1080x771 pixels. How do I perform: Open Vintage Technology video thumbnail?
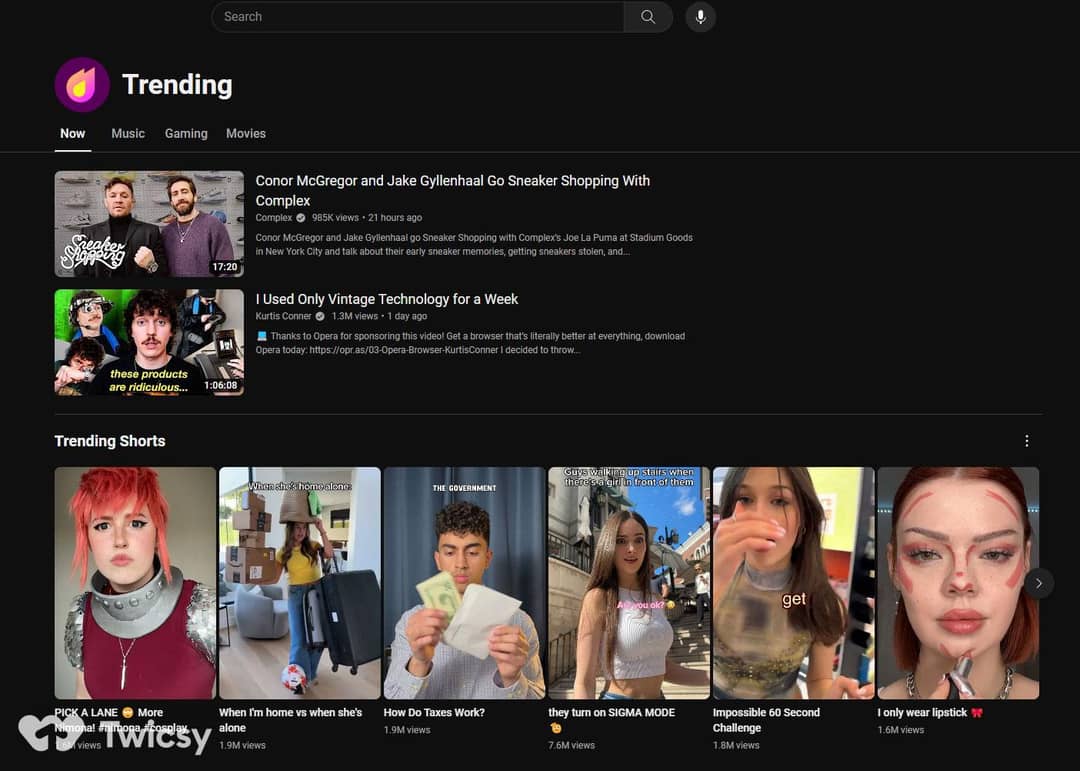149,342
